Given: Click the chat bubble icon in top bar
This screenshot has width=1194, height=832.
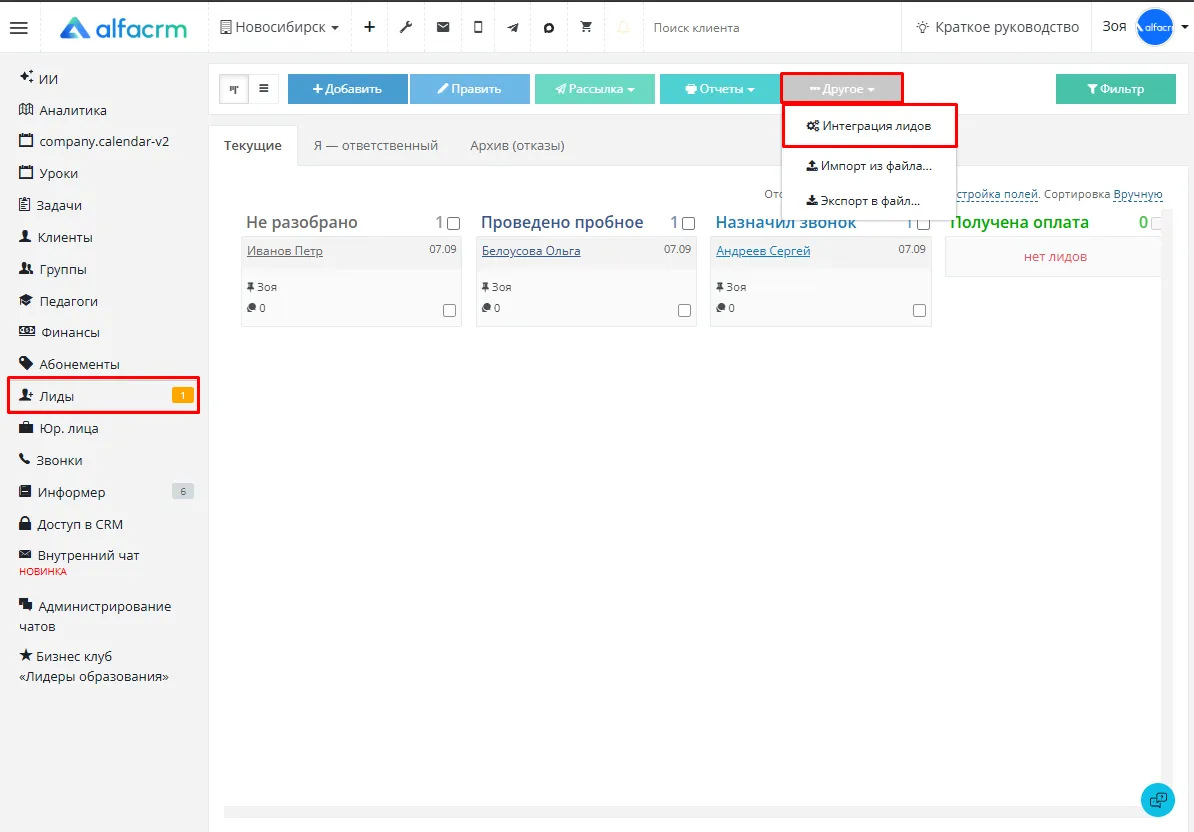Looking at the screenshot, I should point(549,27).
